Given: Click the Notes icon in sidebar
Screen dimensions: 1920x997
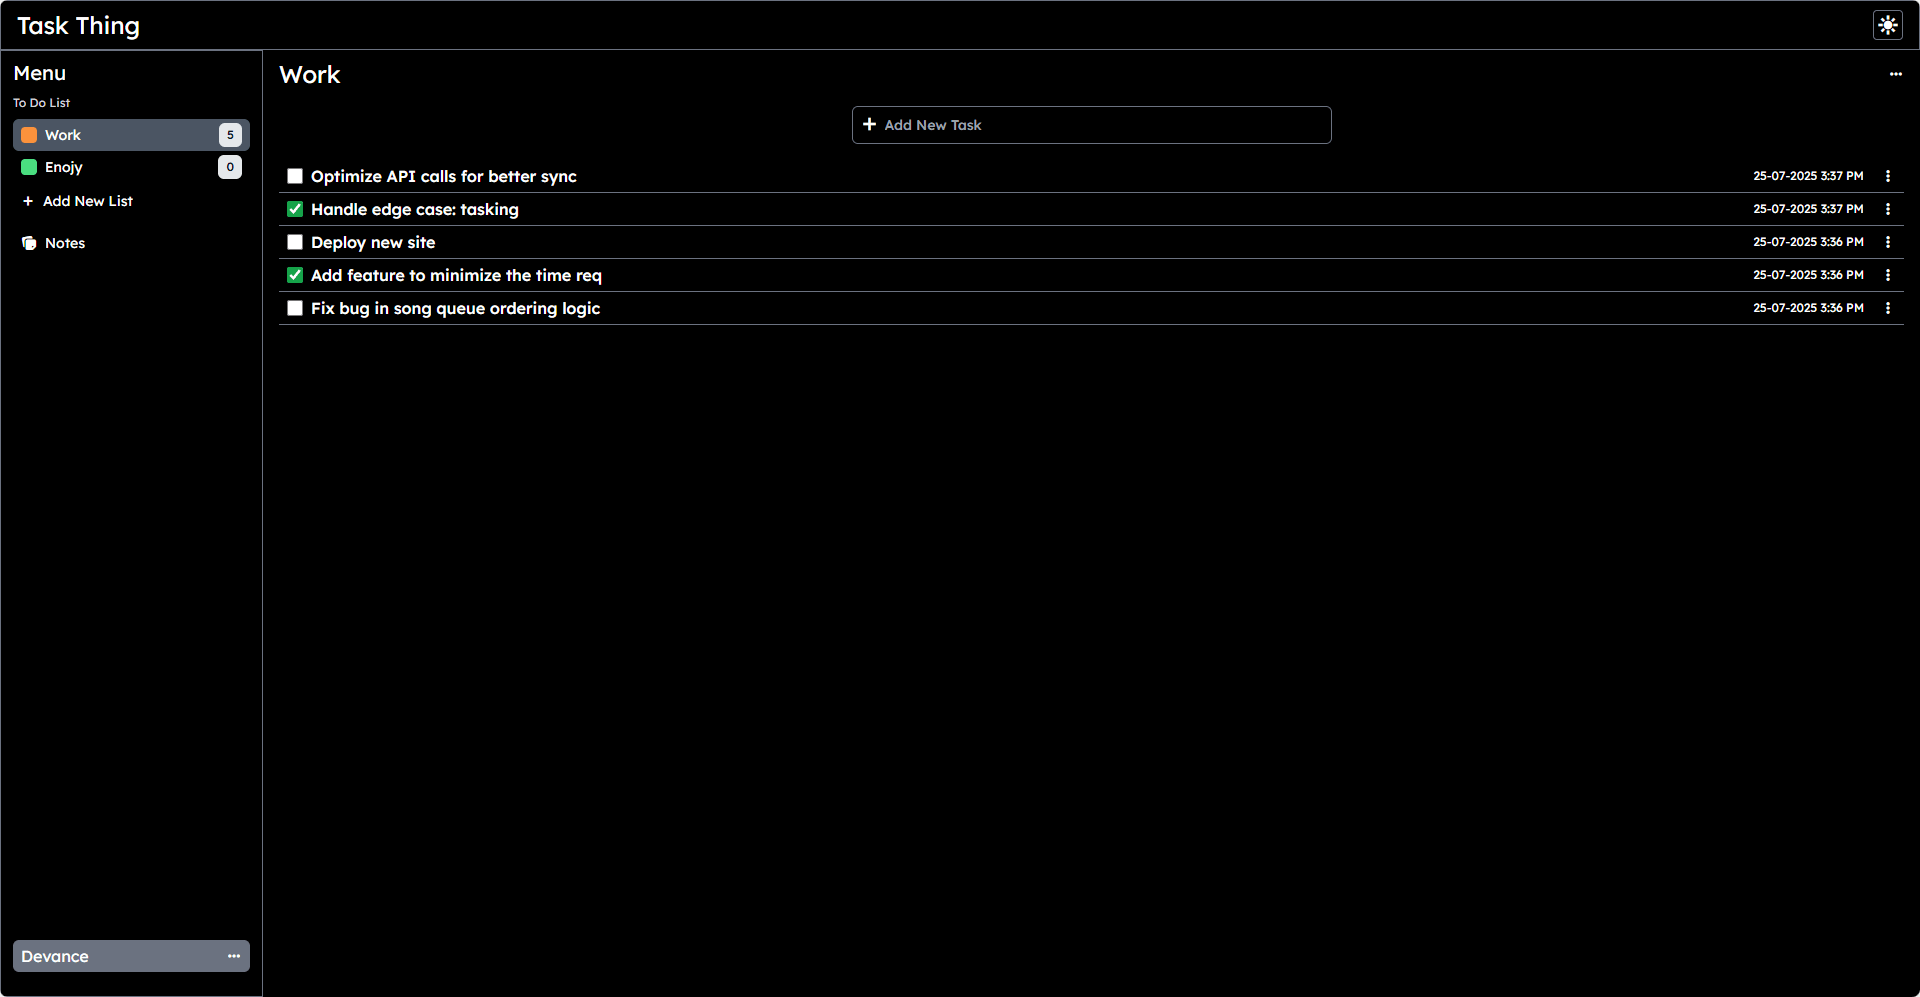Looking at the screenshot, I should pyautogui.click(x=29, y=243).
